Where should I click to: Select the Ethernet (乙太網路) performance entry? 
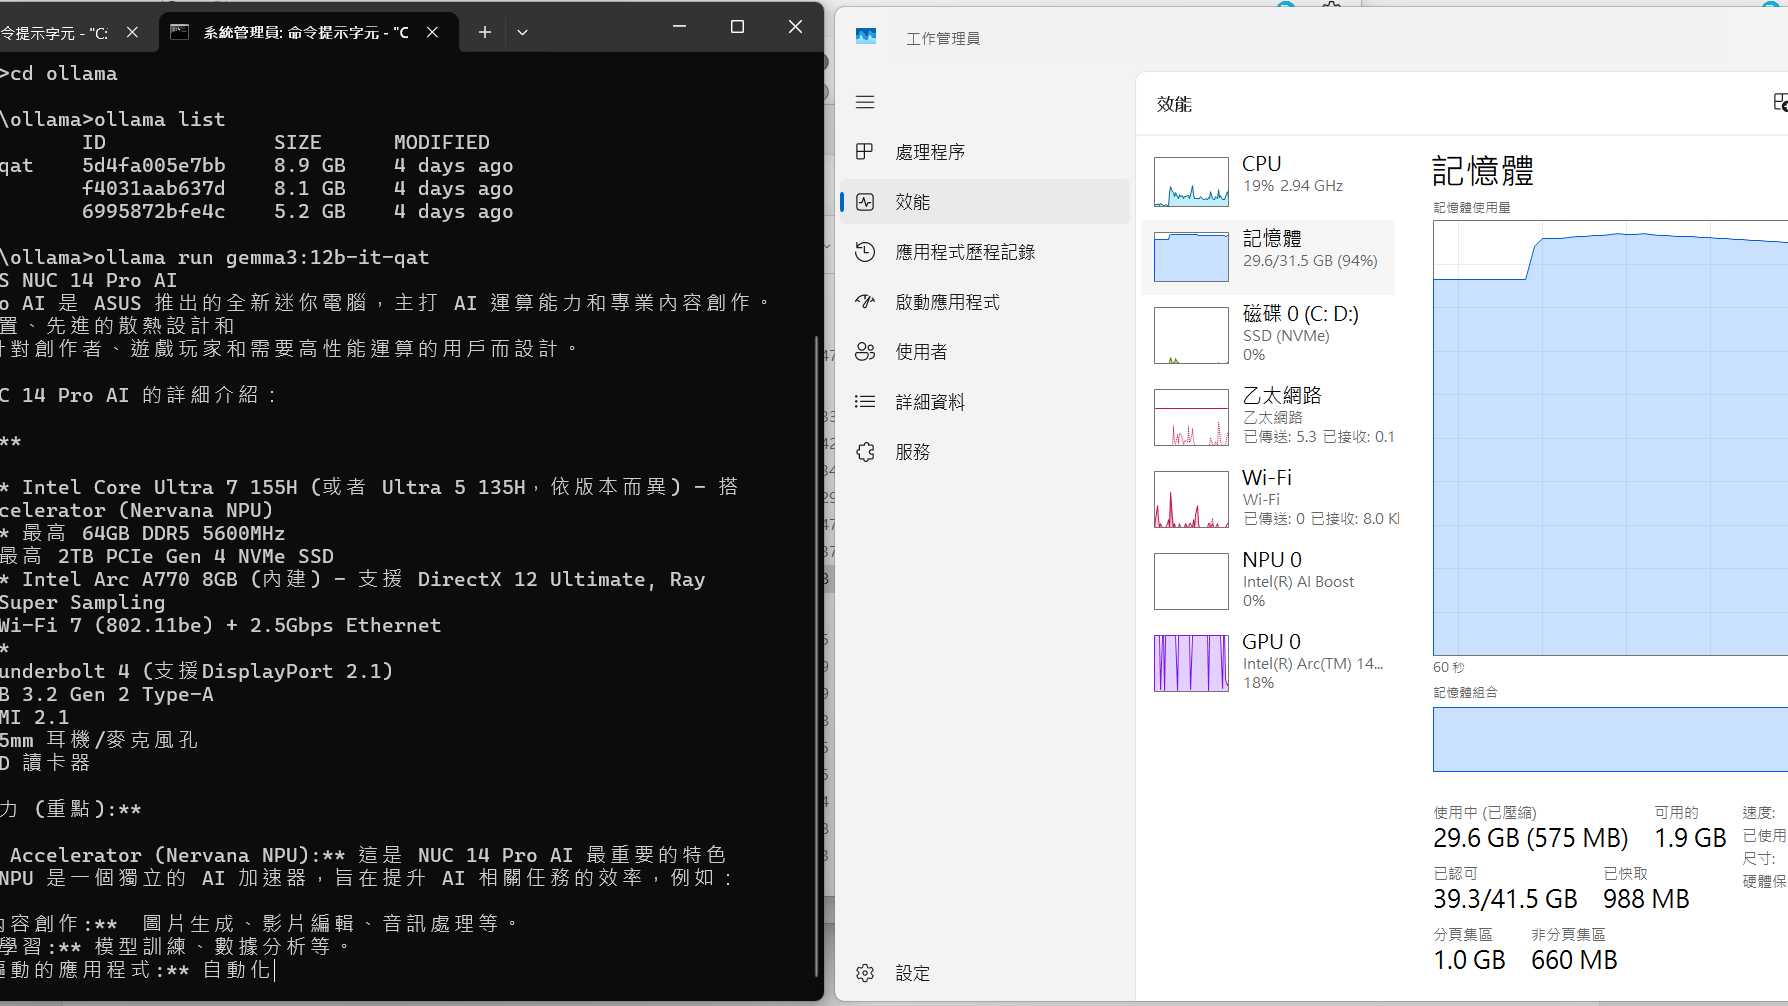(1268, 417)
